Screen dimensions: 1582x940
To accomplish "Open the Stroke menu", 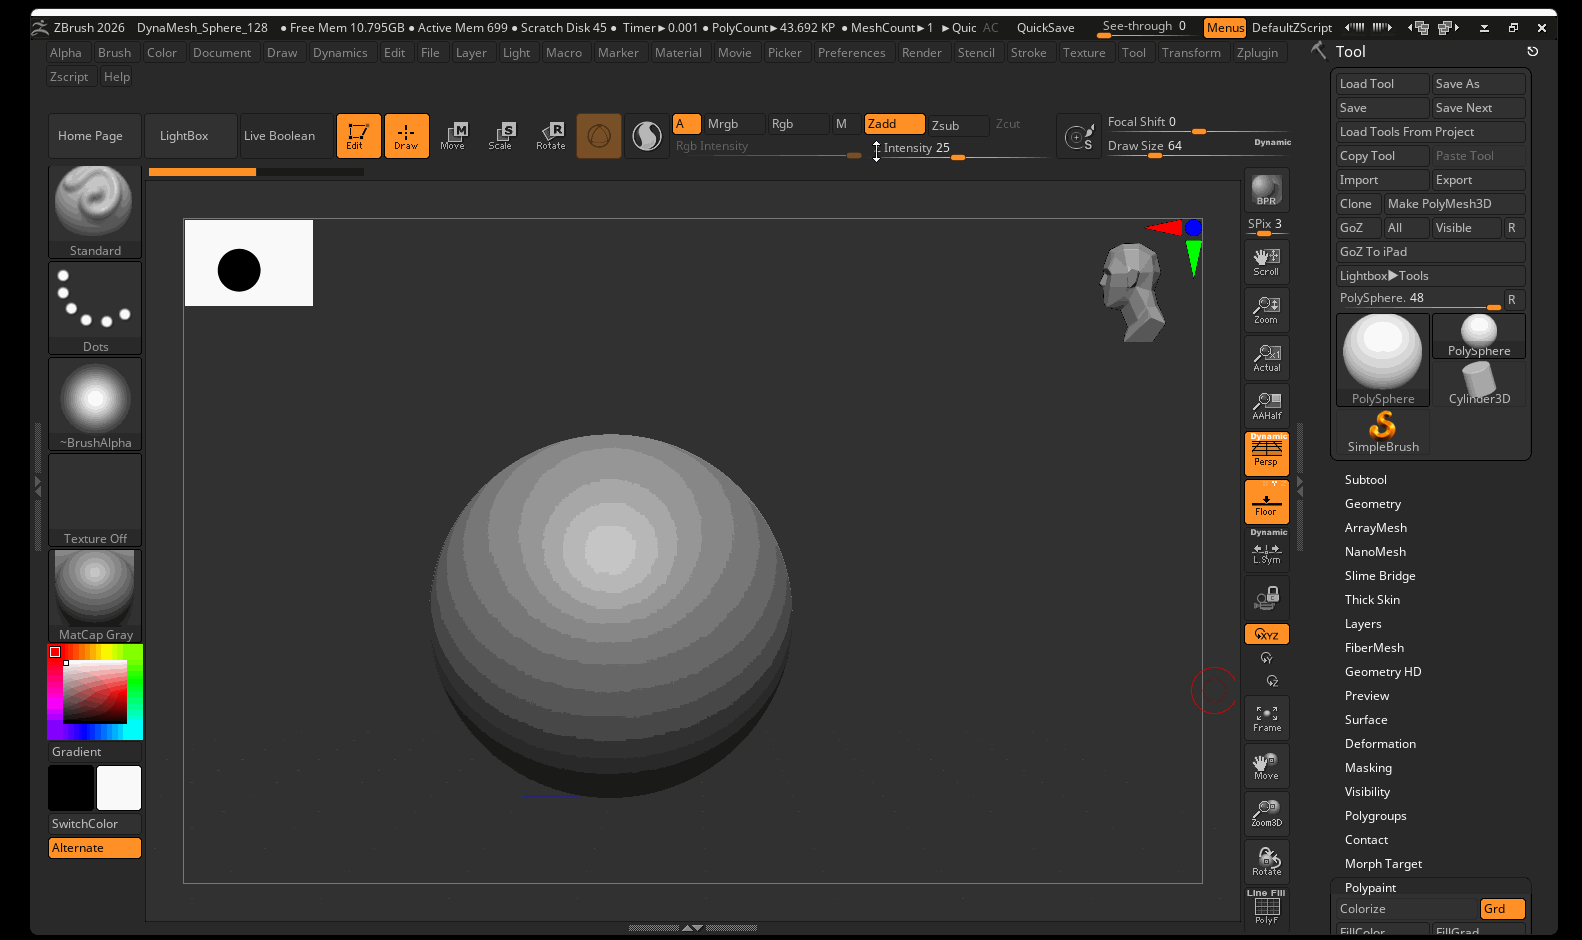I will pyautogui.click(x=1028, y=53).
